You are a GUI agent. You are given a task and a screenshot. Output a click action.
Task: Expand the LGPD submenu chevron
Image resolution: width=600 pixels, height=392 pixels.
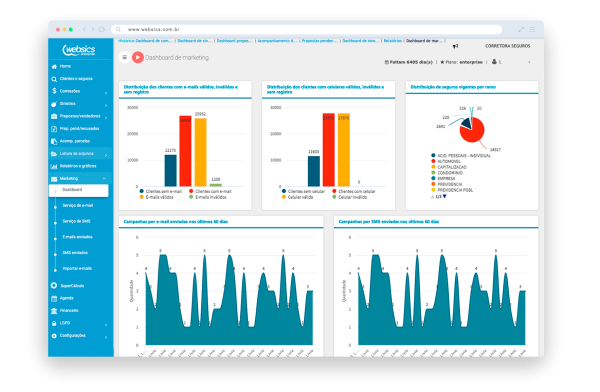coord(106,325)
